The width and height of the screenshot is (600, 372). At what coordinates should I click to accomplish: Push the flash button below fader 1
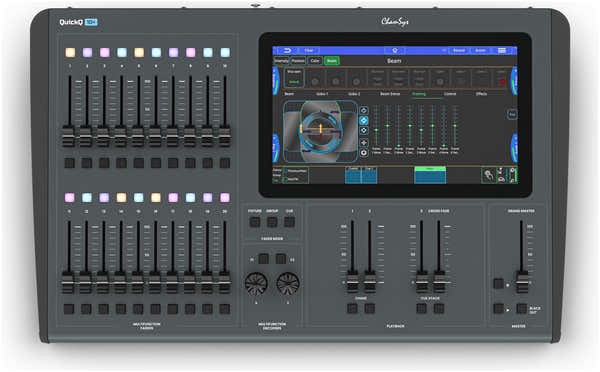click(x=70, y=163)
